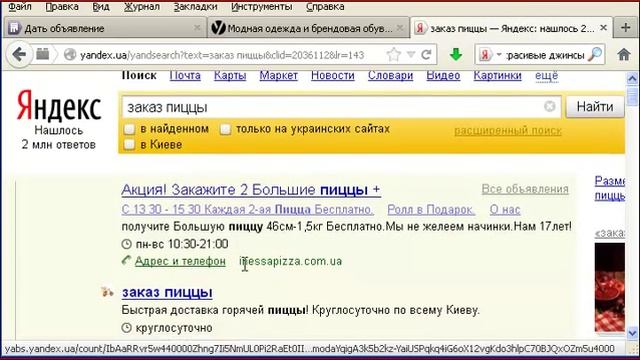Screen dimensions: 640x360
Task: Go to the home page icon
Action: tap(624, 55)
